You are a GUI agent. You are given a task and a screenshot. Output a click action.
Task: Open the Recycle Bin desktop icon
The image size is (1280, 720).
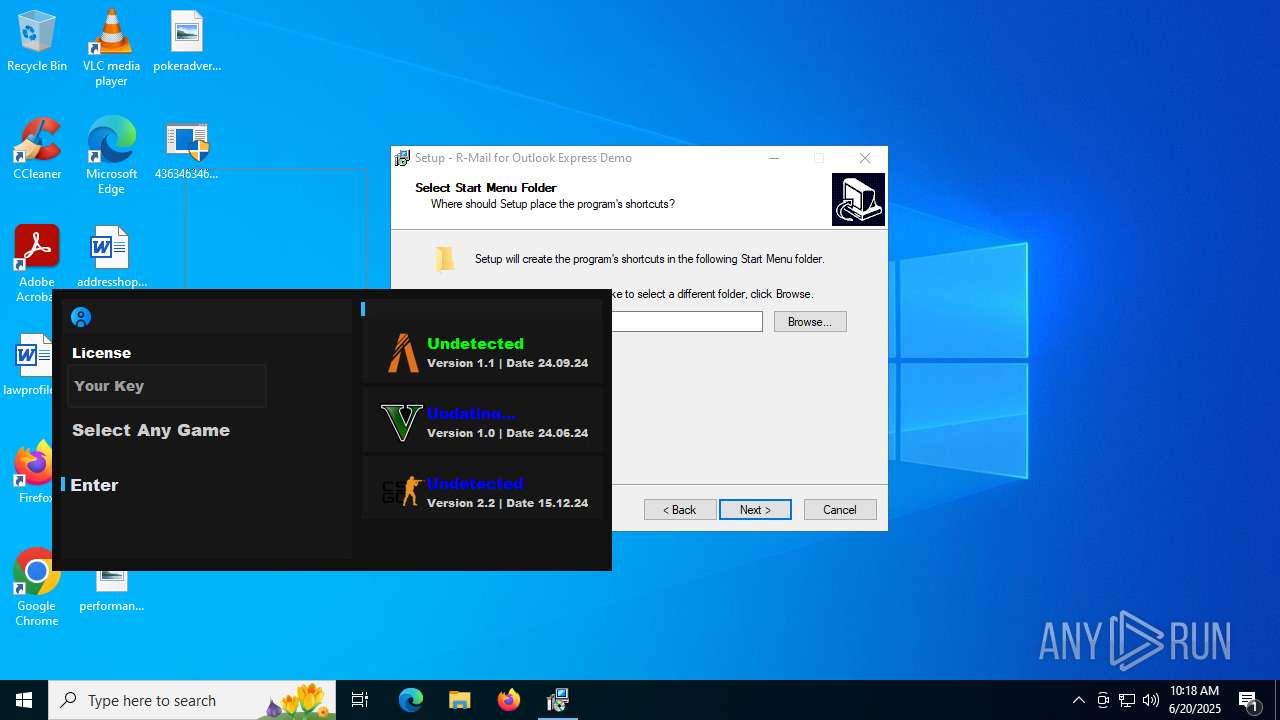(37, 41)
